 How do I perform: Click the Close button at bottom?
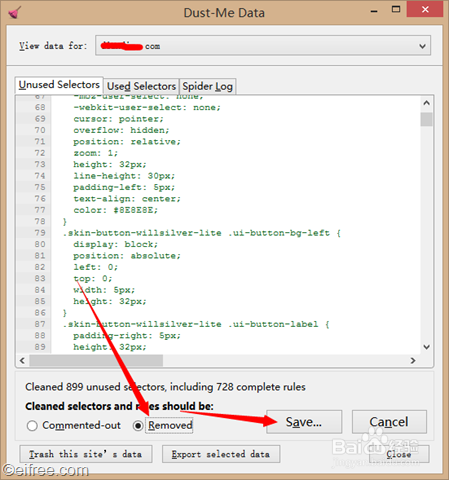tap(399, 454)
